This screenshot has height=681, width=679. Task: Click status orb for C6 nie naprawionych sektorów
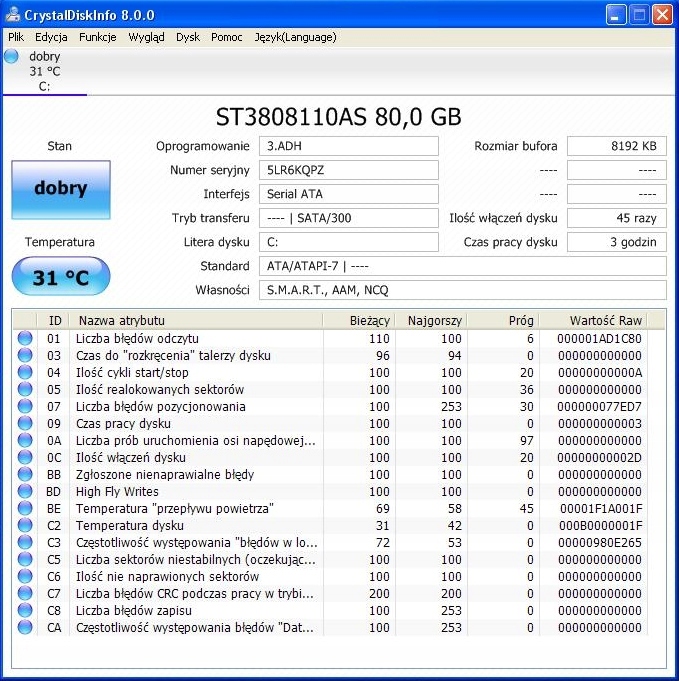tap(25, 576)
